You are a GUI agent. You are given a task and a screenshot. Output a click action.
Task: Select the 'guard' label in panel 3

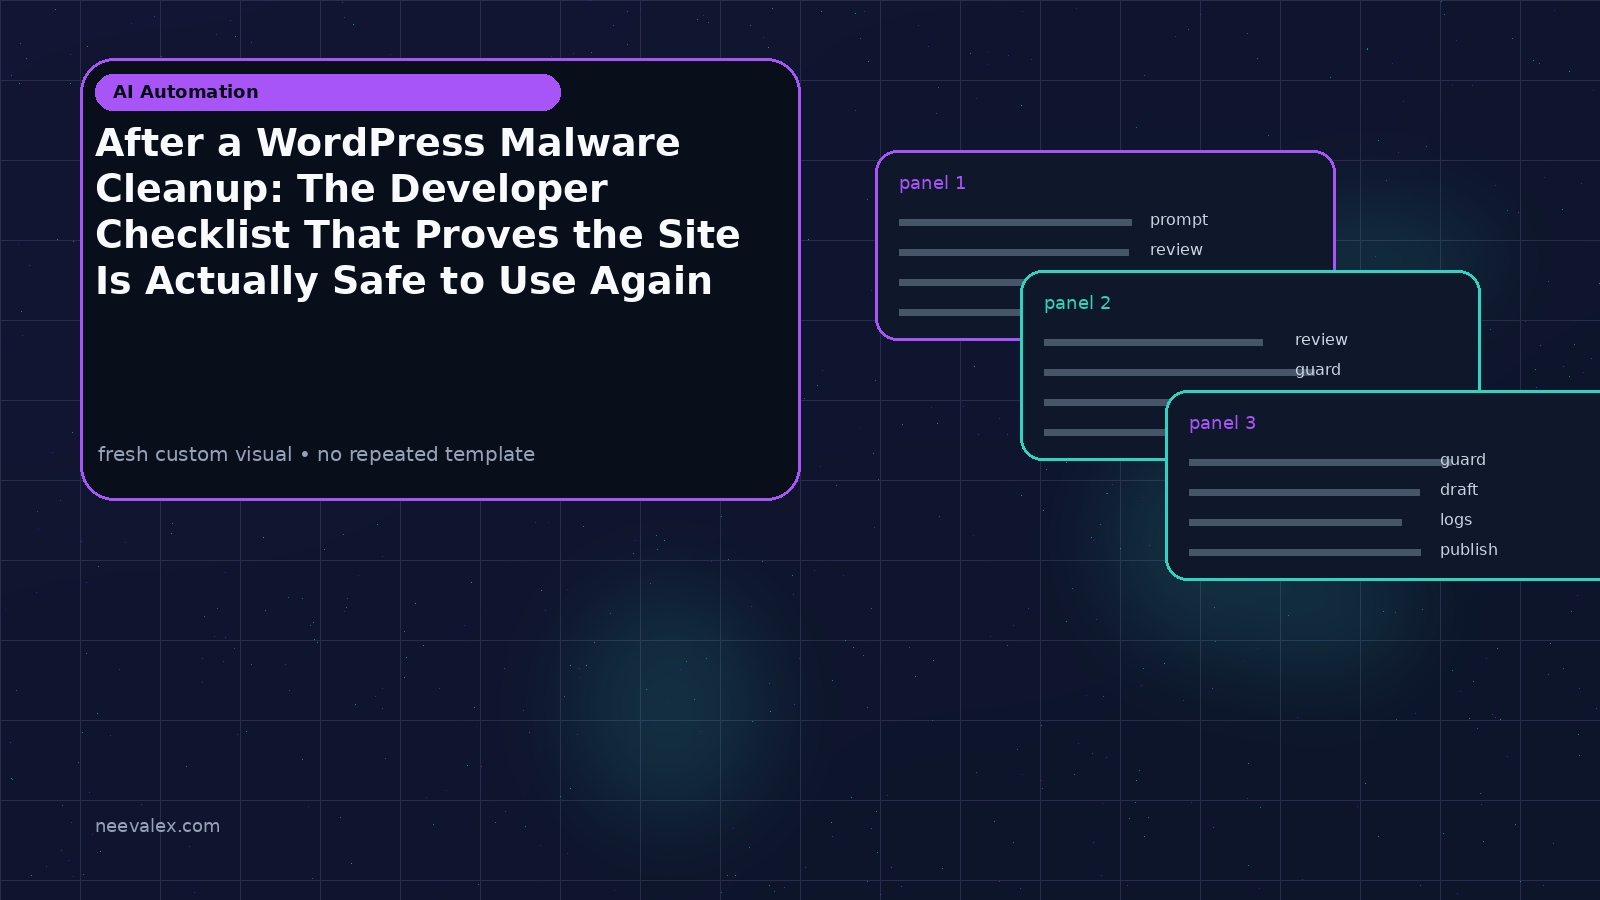pos(1463,460)
